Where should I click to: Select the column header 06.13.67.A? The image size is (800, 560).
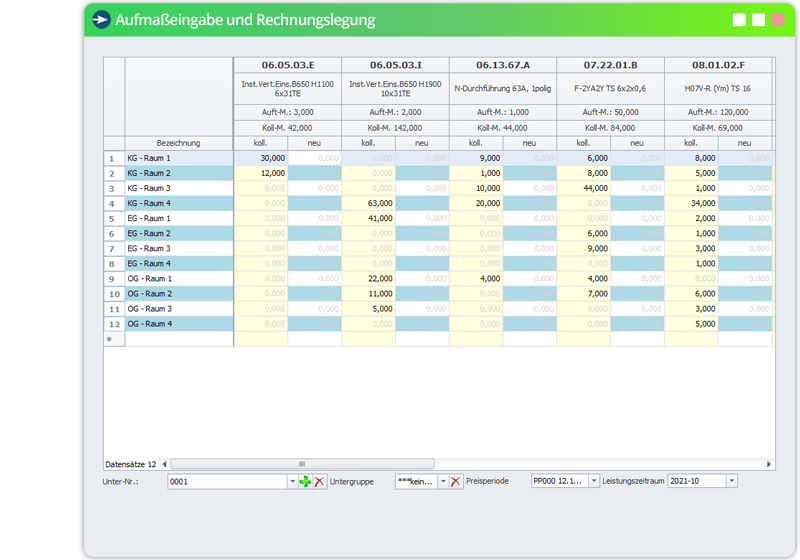(x=503, y=65)
